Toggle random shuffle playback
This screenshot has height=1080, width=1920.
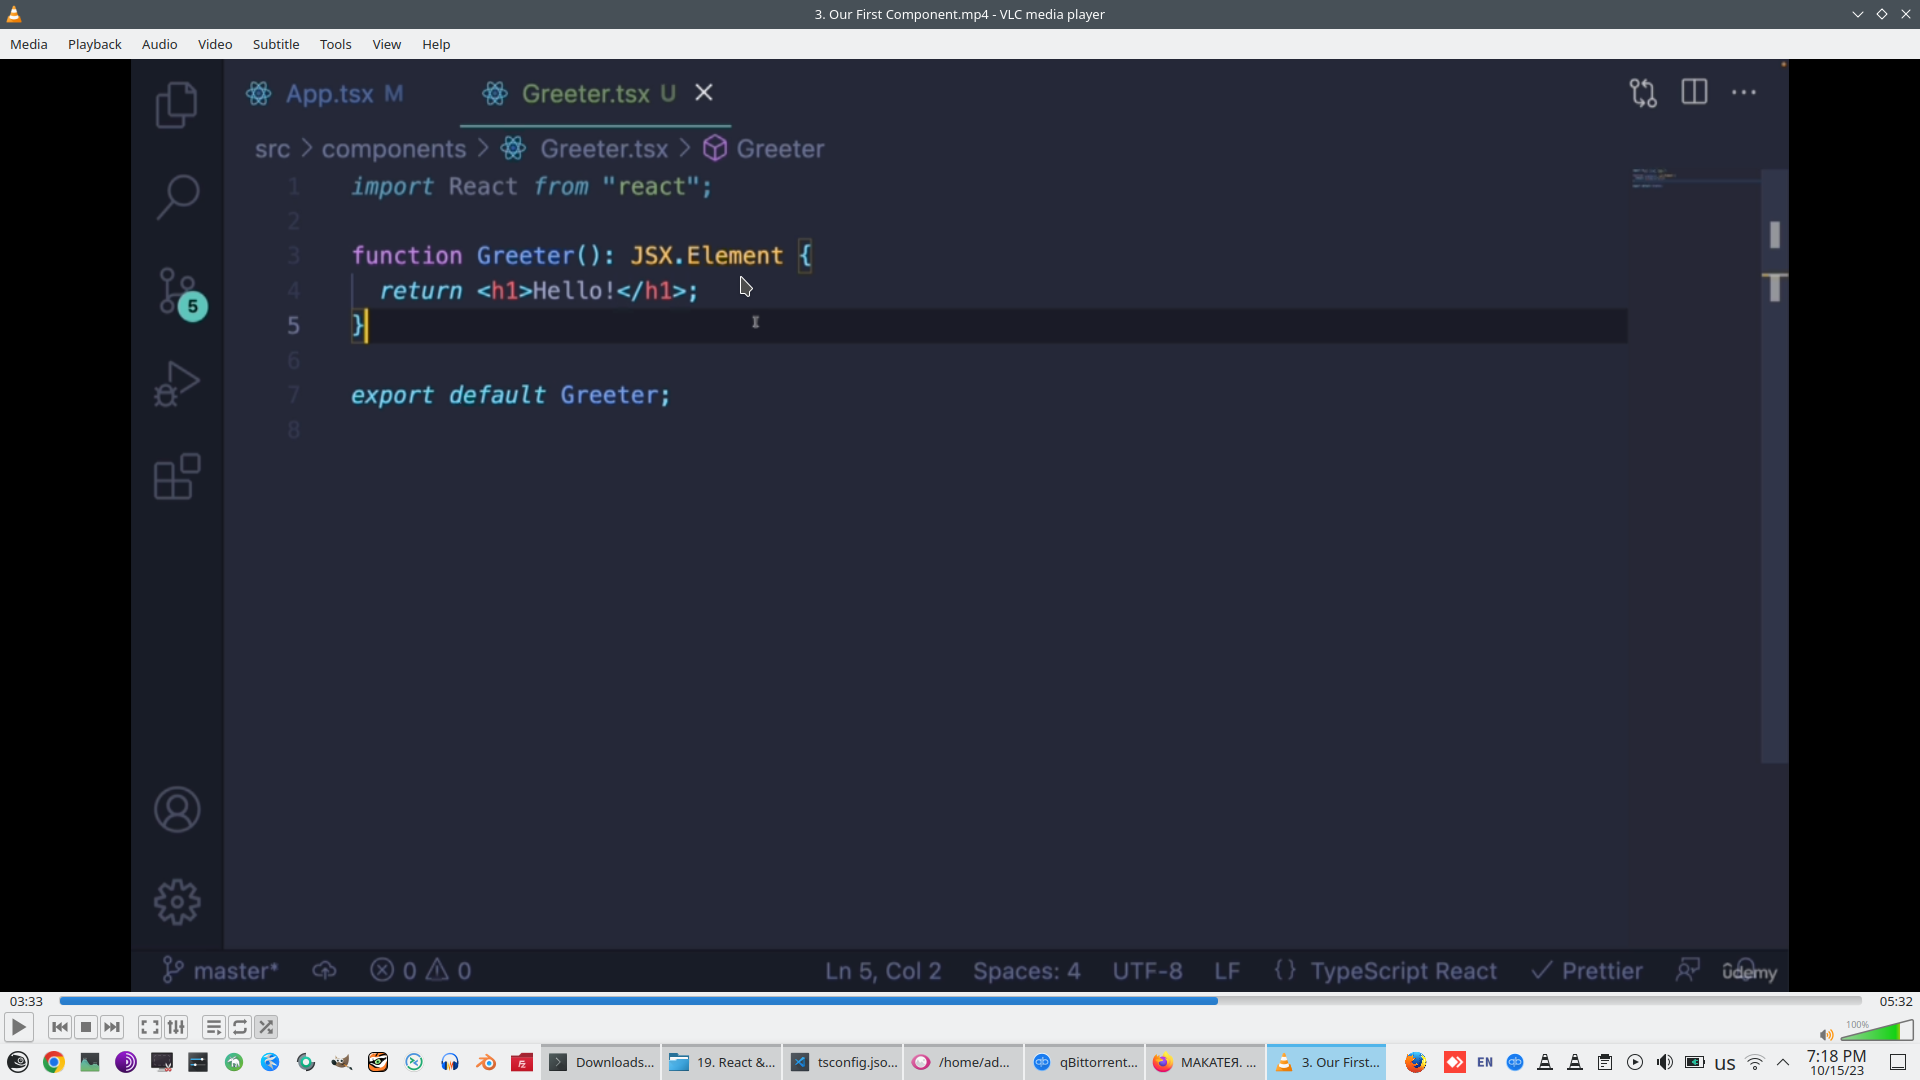(x=266, y=1027)
